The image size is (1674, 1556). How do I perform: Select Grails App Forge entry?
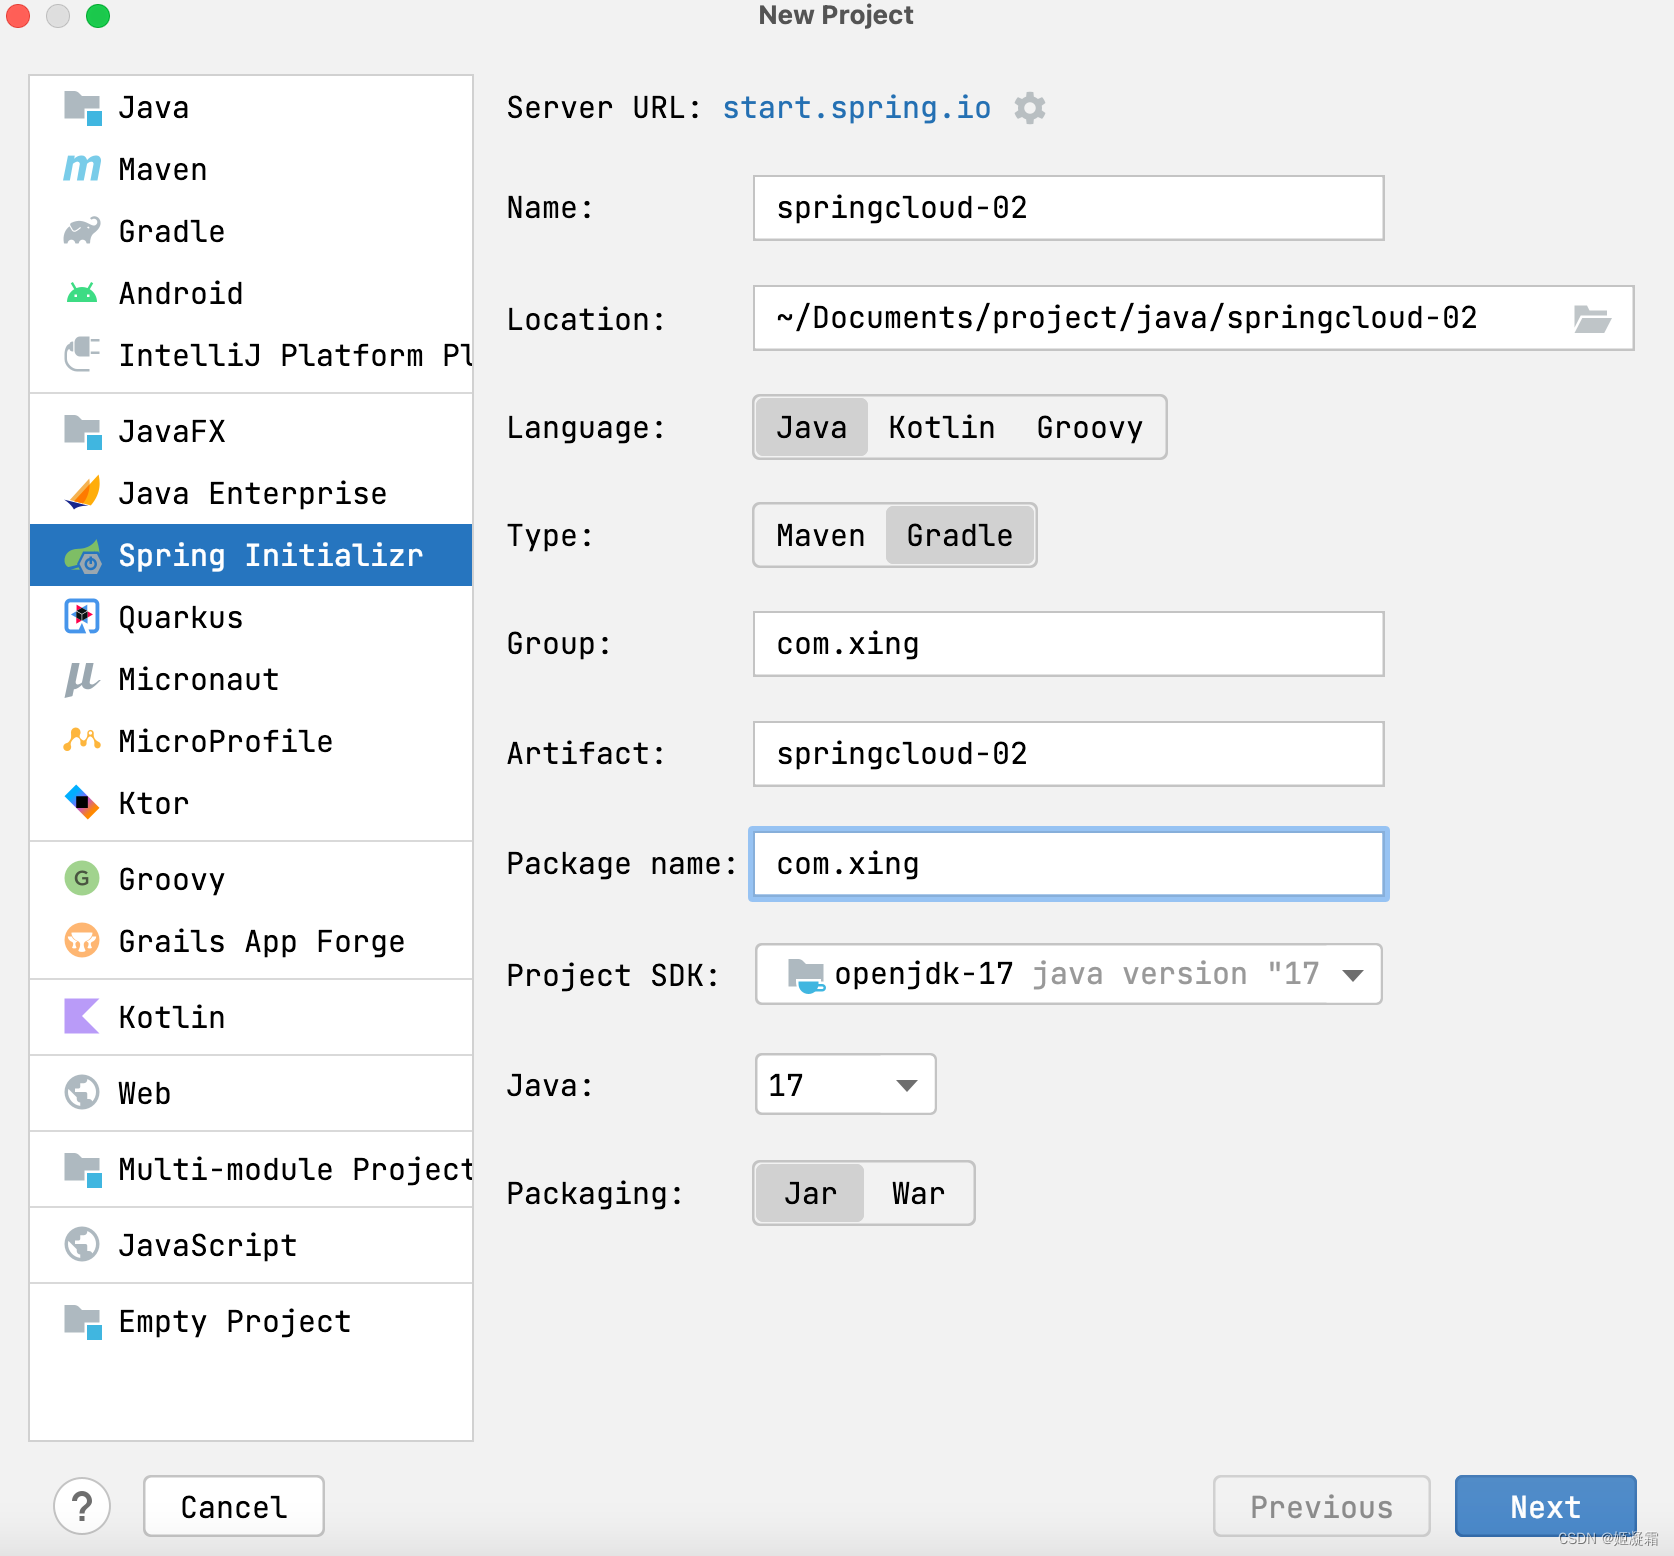click(251, 941)
